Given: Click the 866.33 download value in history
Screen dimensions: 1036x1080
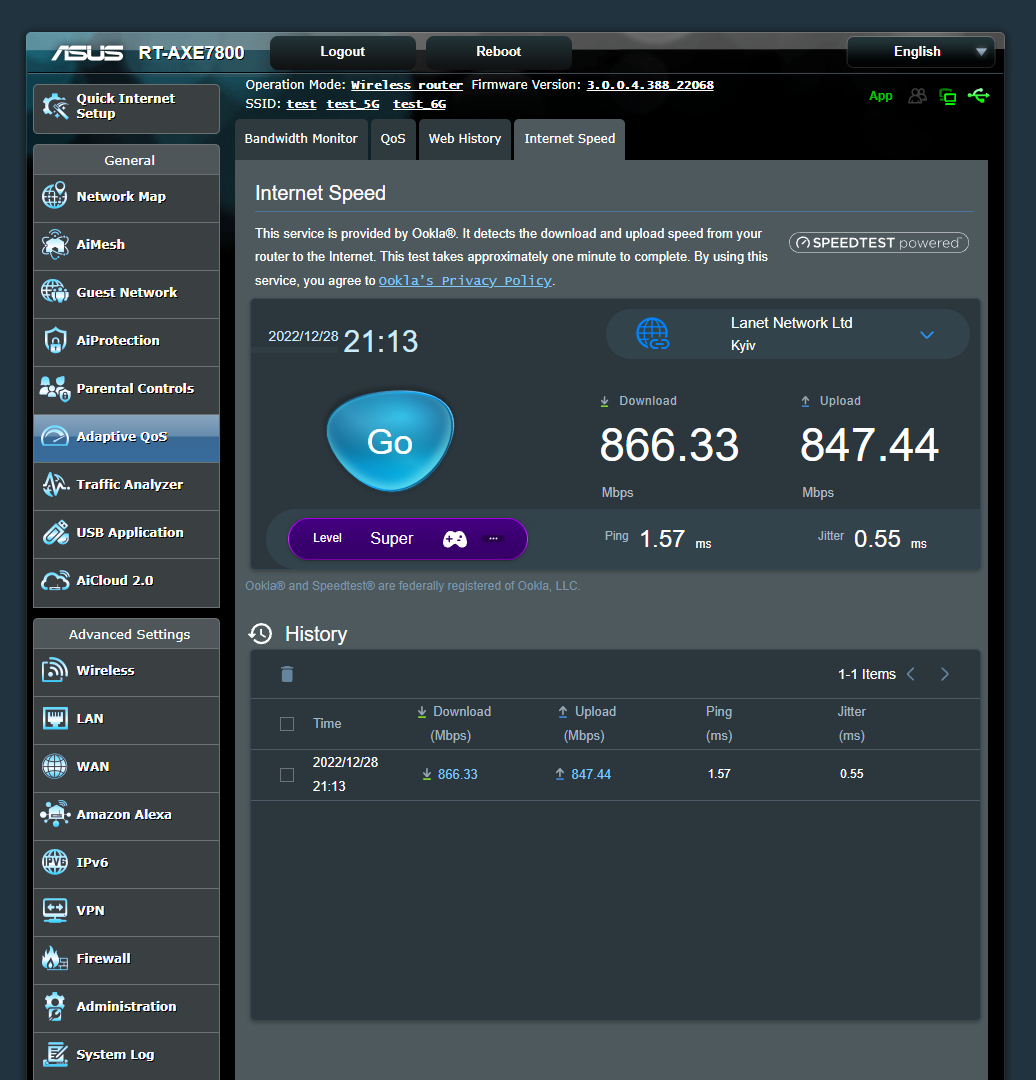Looking at the screenshot, I should (x=457, y=774).
